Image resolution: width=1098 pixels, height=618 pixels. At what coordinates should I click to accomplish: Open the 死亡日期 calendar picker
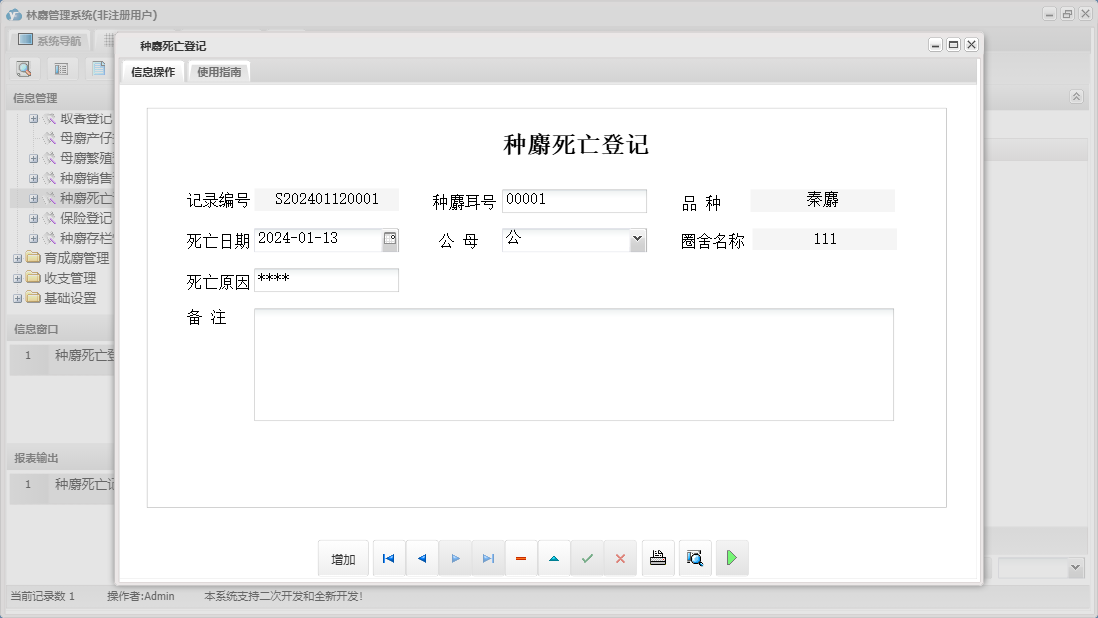click(x=390, y=239)
